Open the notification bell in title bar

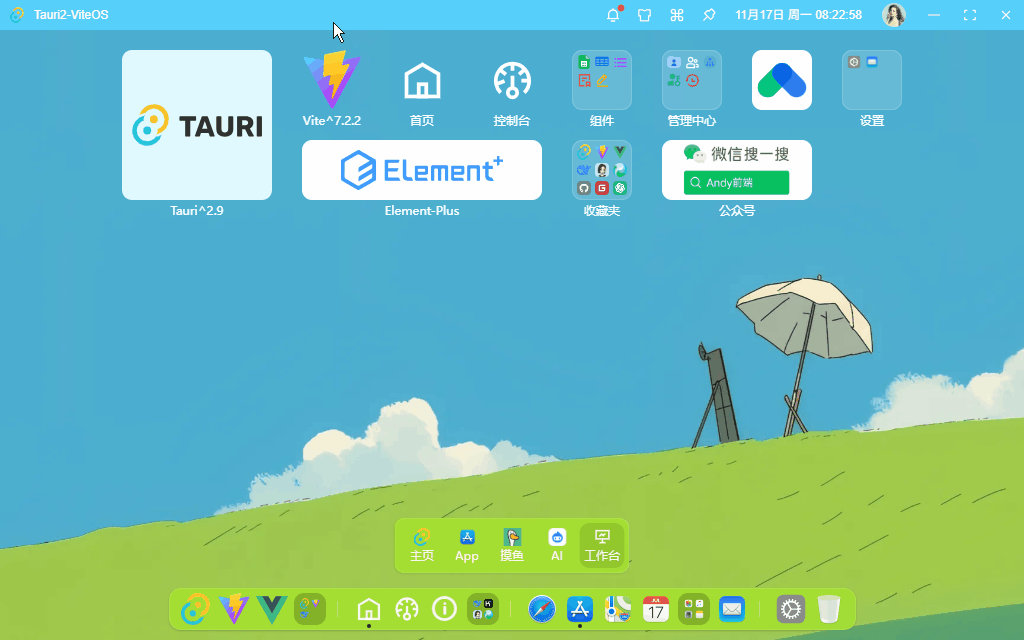[613, 14]
